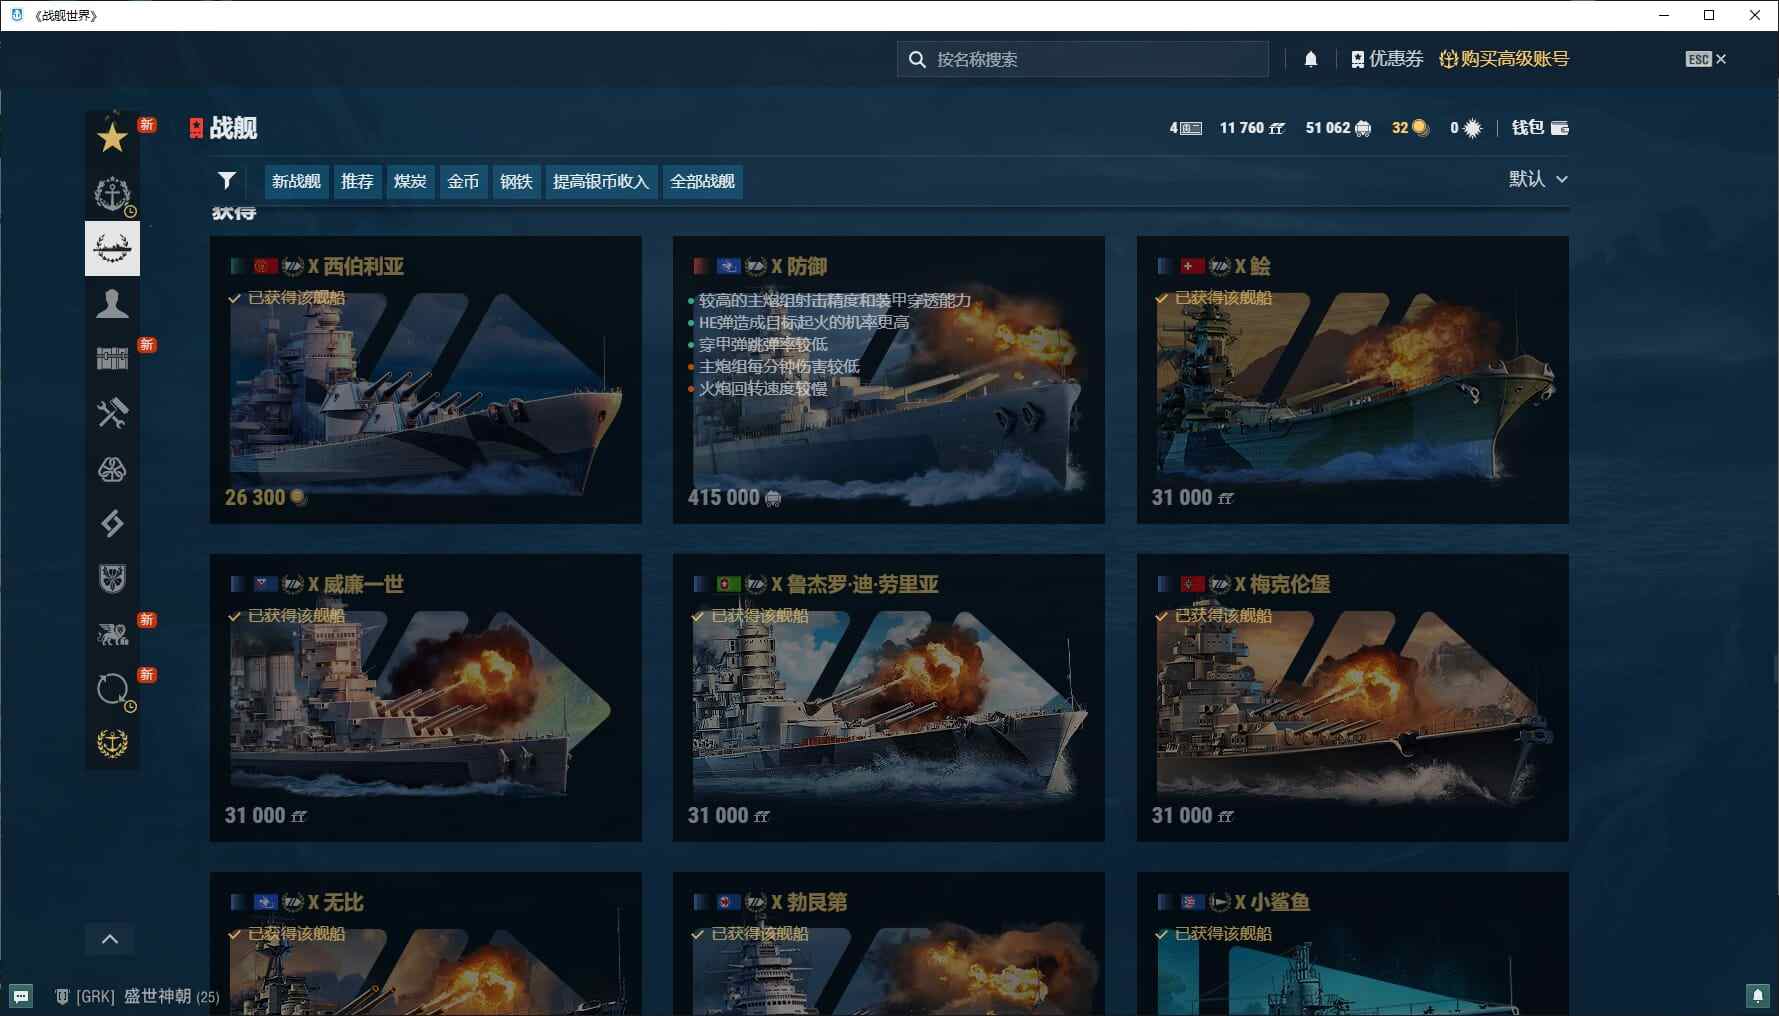Screen dimensions: 1779x1016
Task: Open the filter funnel icon
Action: coord(227,180)
